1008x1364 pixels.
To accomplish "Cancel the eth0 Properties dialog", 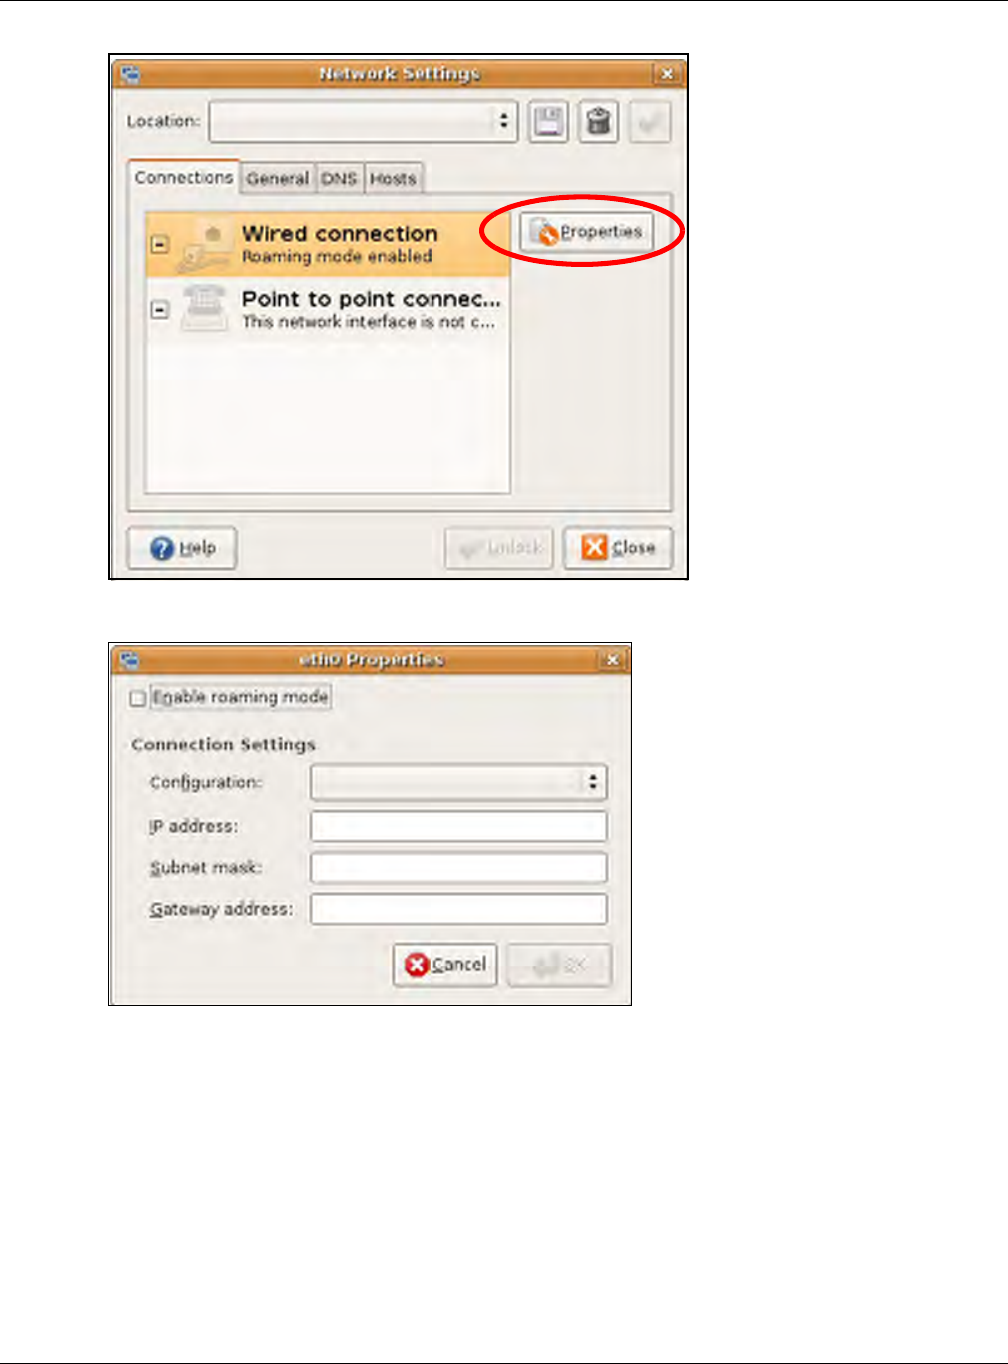I will point(445,965).
